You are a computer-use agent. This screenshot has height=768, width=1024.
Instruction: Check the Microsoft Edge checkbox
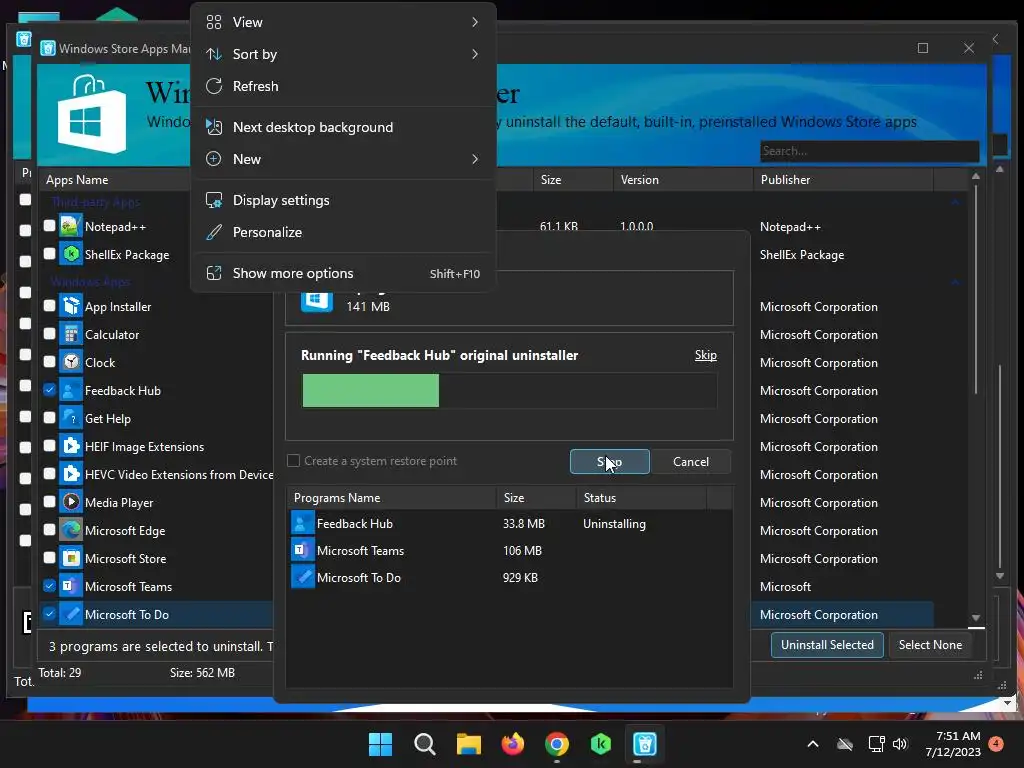[x=49, y=529]
